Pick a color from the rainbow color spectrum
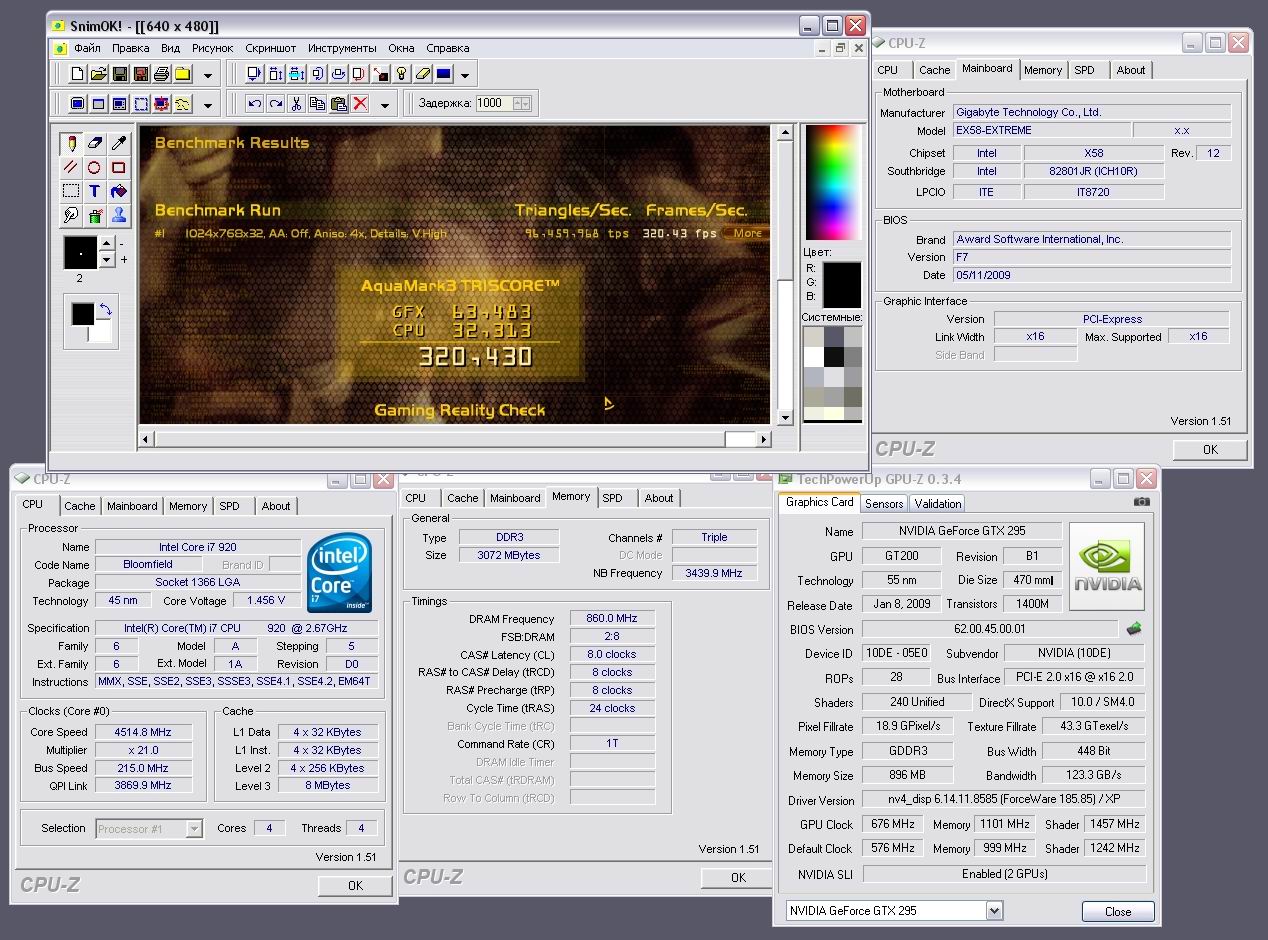Viewport: 1268px width, 940px height. pos(833,180)
